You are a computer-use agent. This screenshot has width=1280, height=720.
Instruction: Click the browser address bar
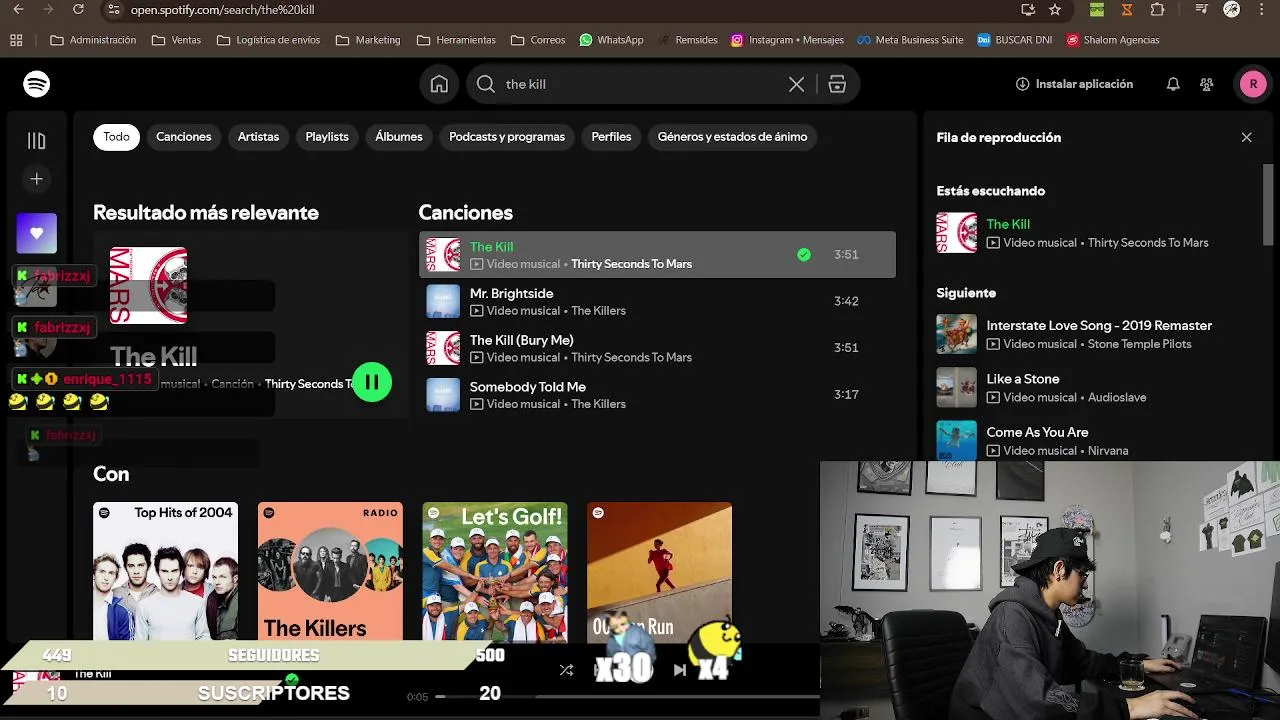pos(560,9)
